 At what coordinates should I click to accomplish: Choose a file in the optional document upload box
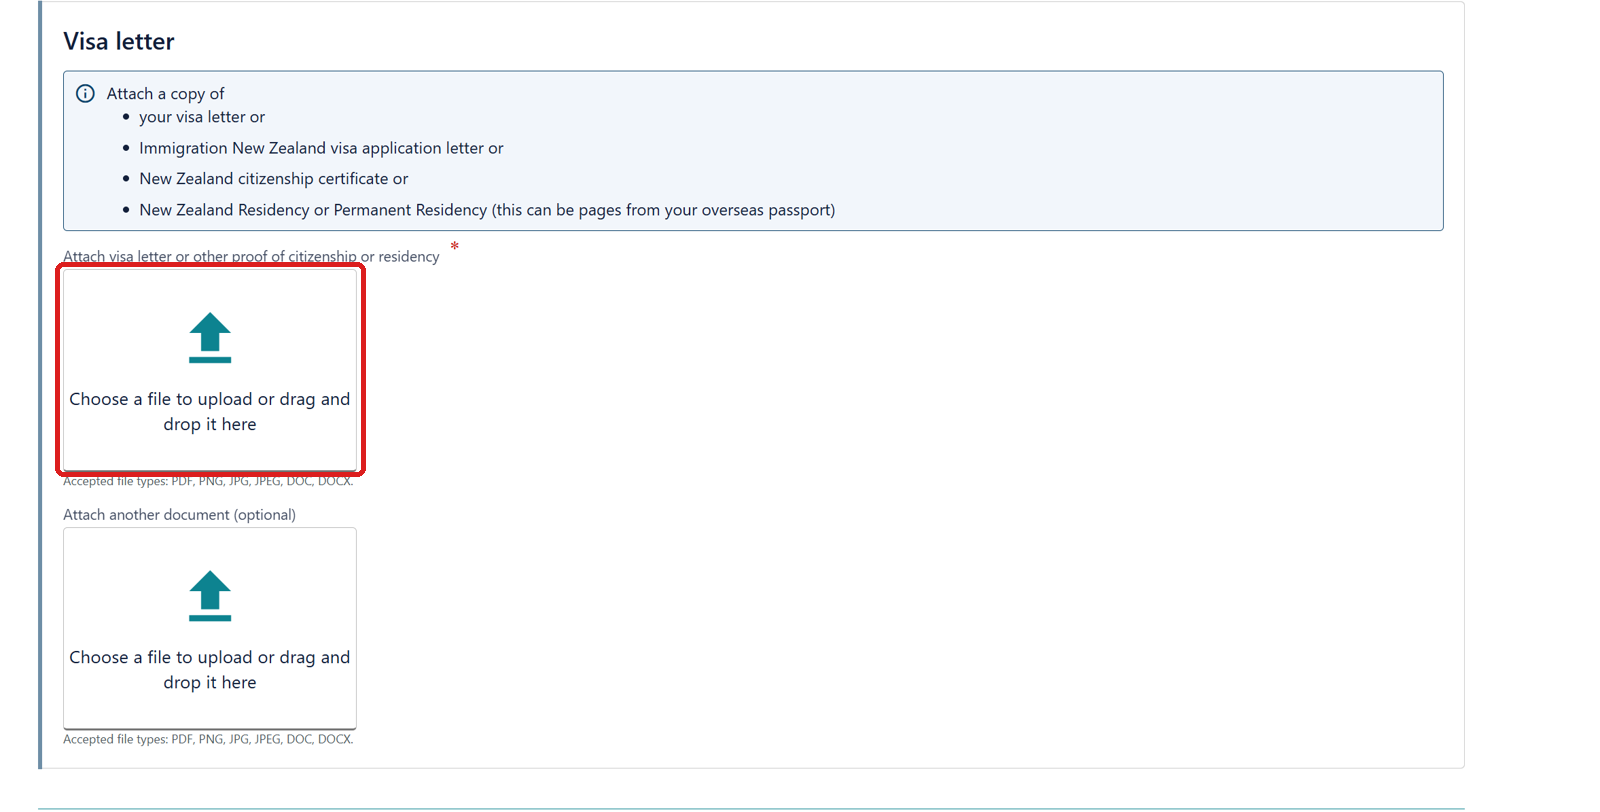tap(210, 628)
